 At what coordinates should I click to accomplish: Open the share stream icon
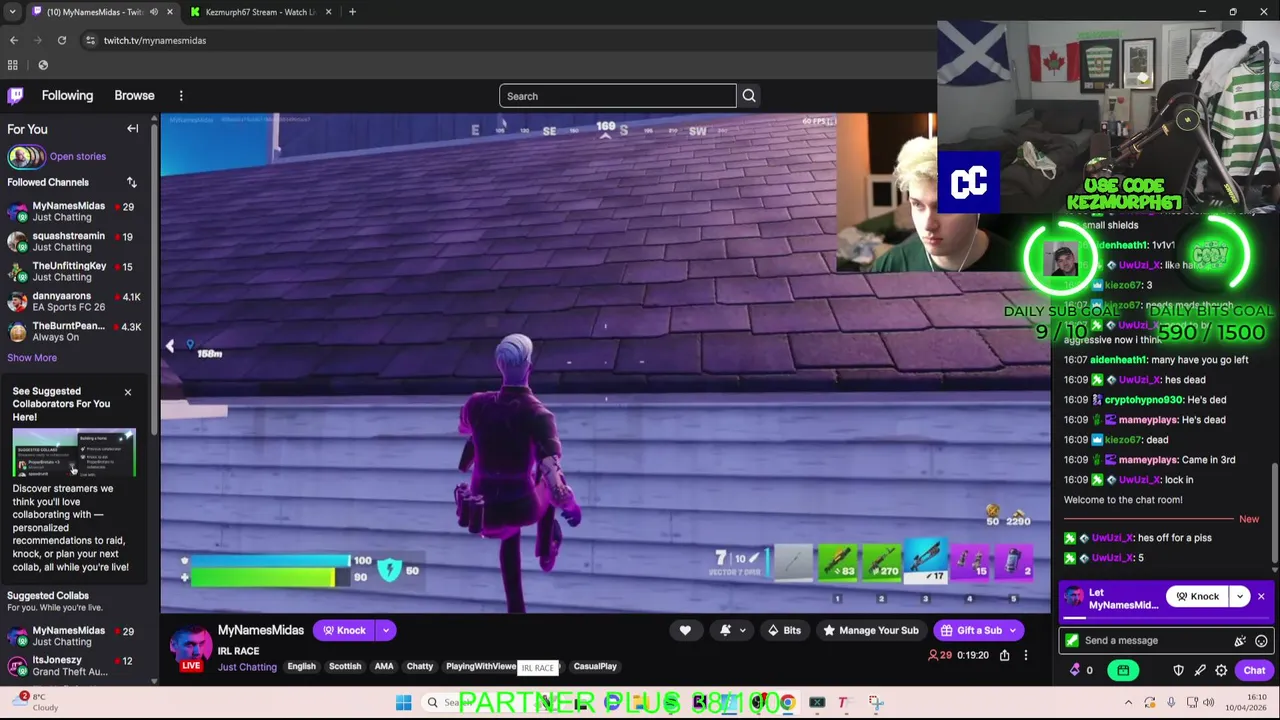(1004, 655)
